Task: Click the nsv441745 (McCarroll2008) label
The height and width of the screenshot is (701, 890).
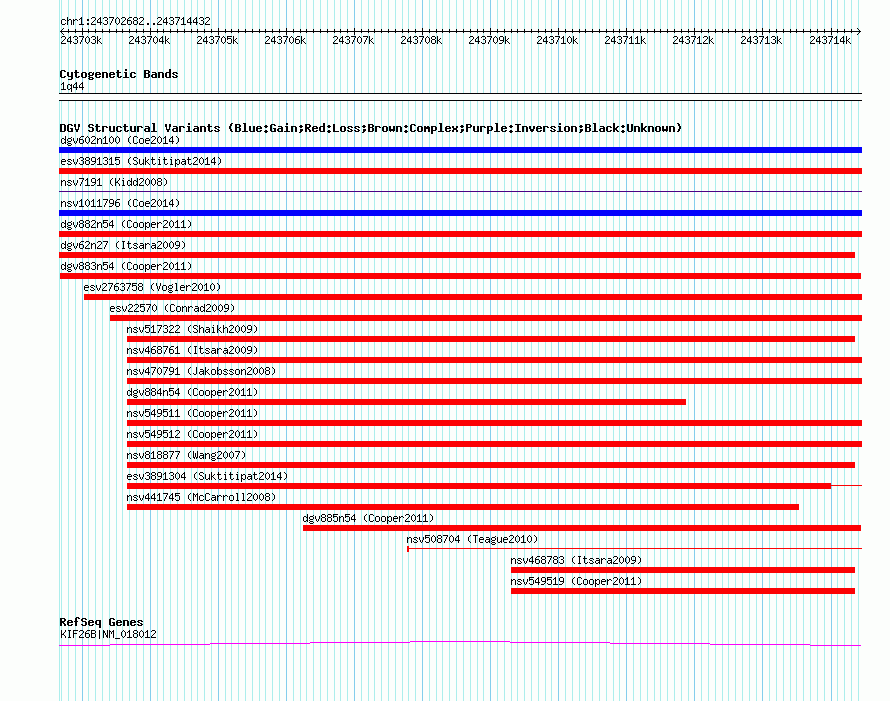Action: click(201, 497)
